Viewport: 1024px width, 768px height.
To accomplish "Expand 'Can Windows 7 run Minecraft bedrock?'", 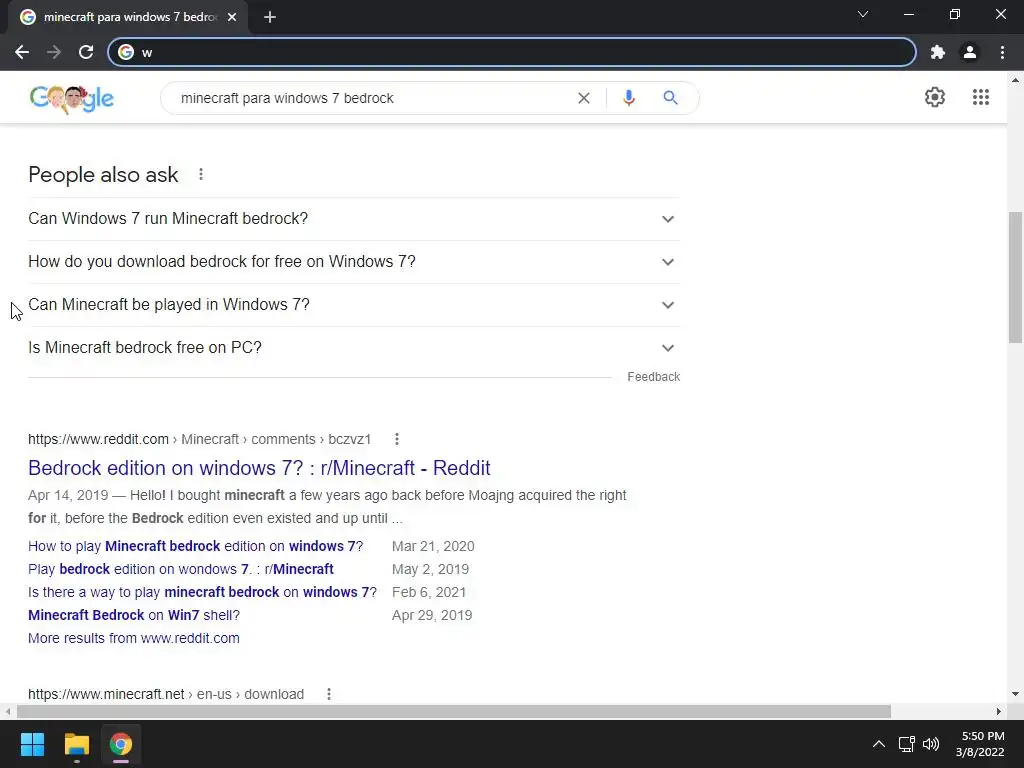I will coord(354,219).
